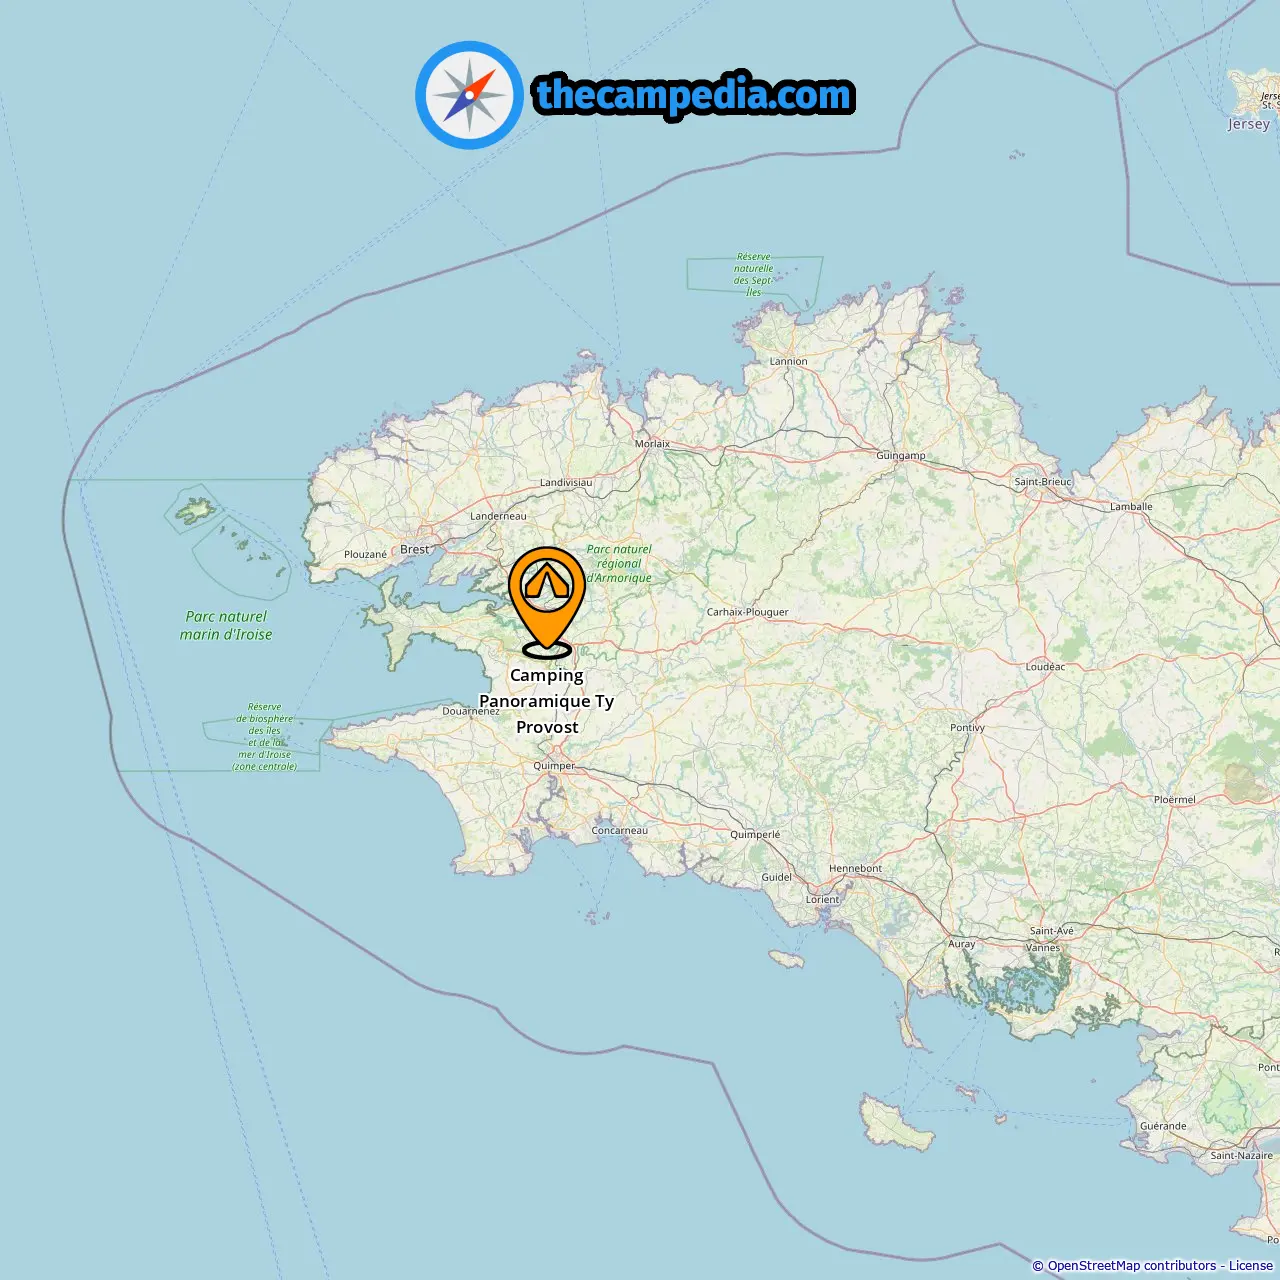Open the OpenStreetMap contributors link
The width and height of the screenshot is (1280, 1280).
tap(1132, 1266)
